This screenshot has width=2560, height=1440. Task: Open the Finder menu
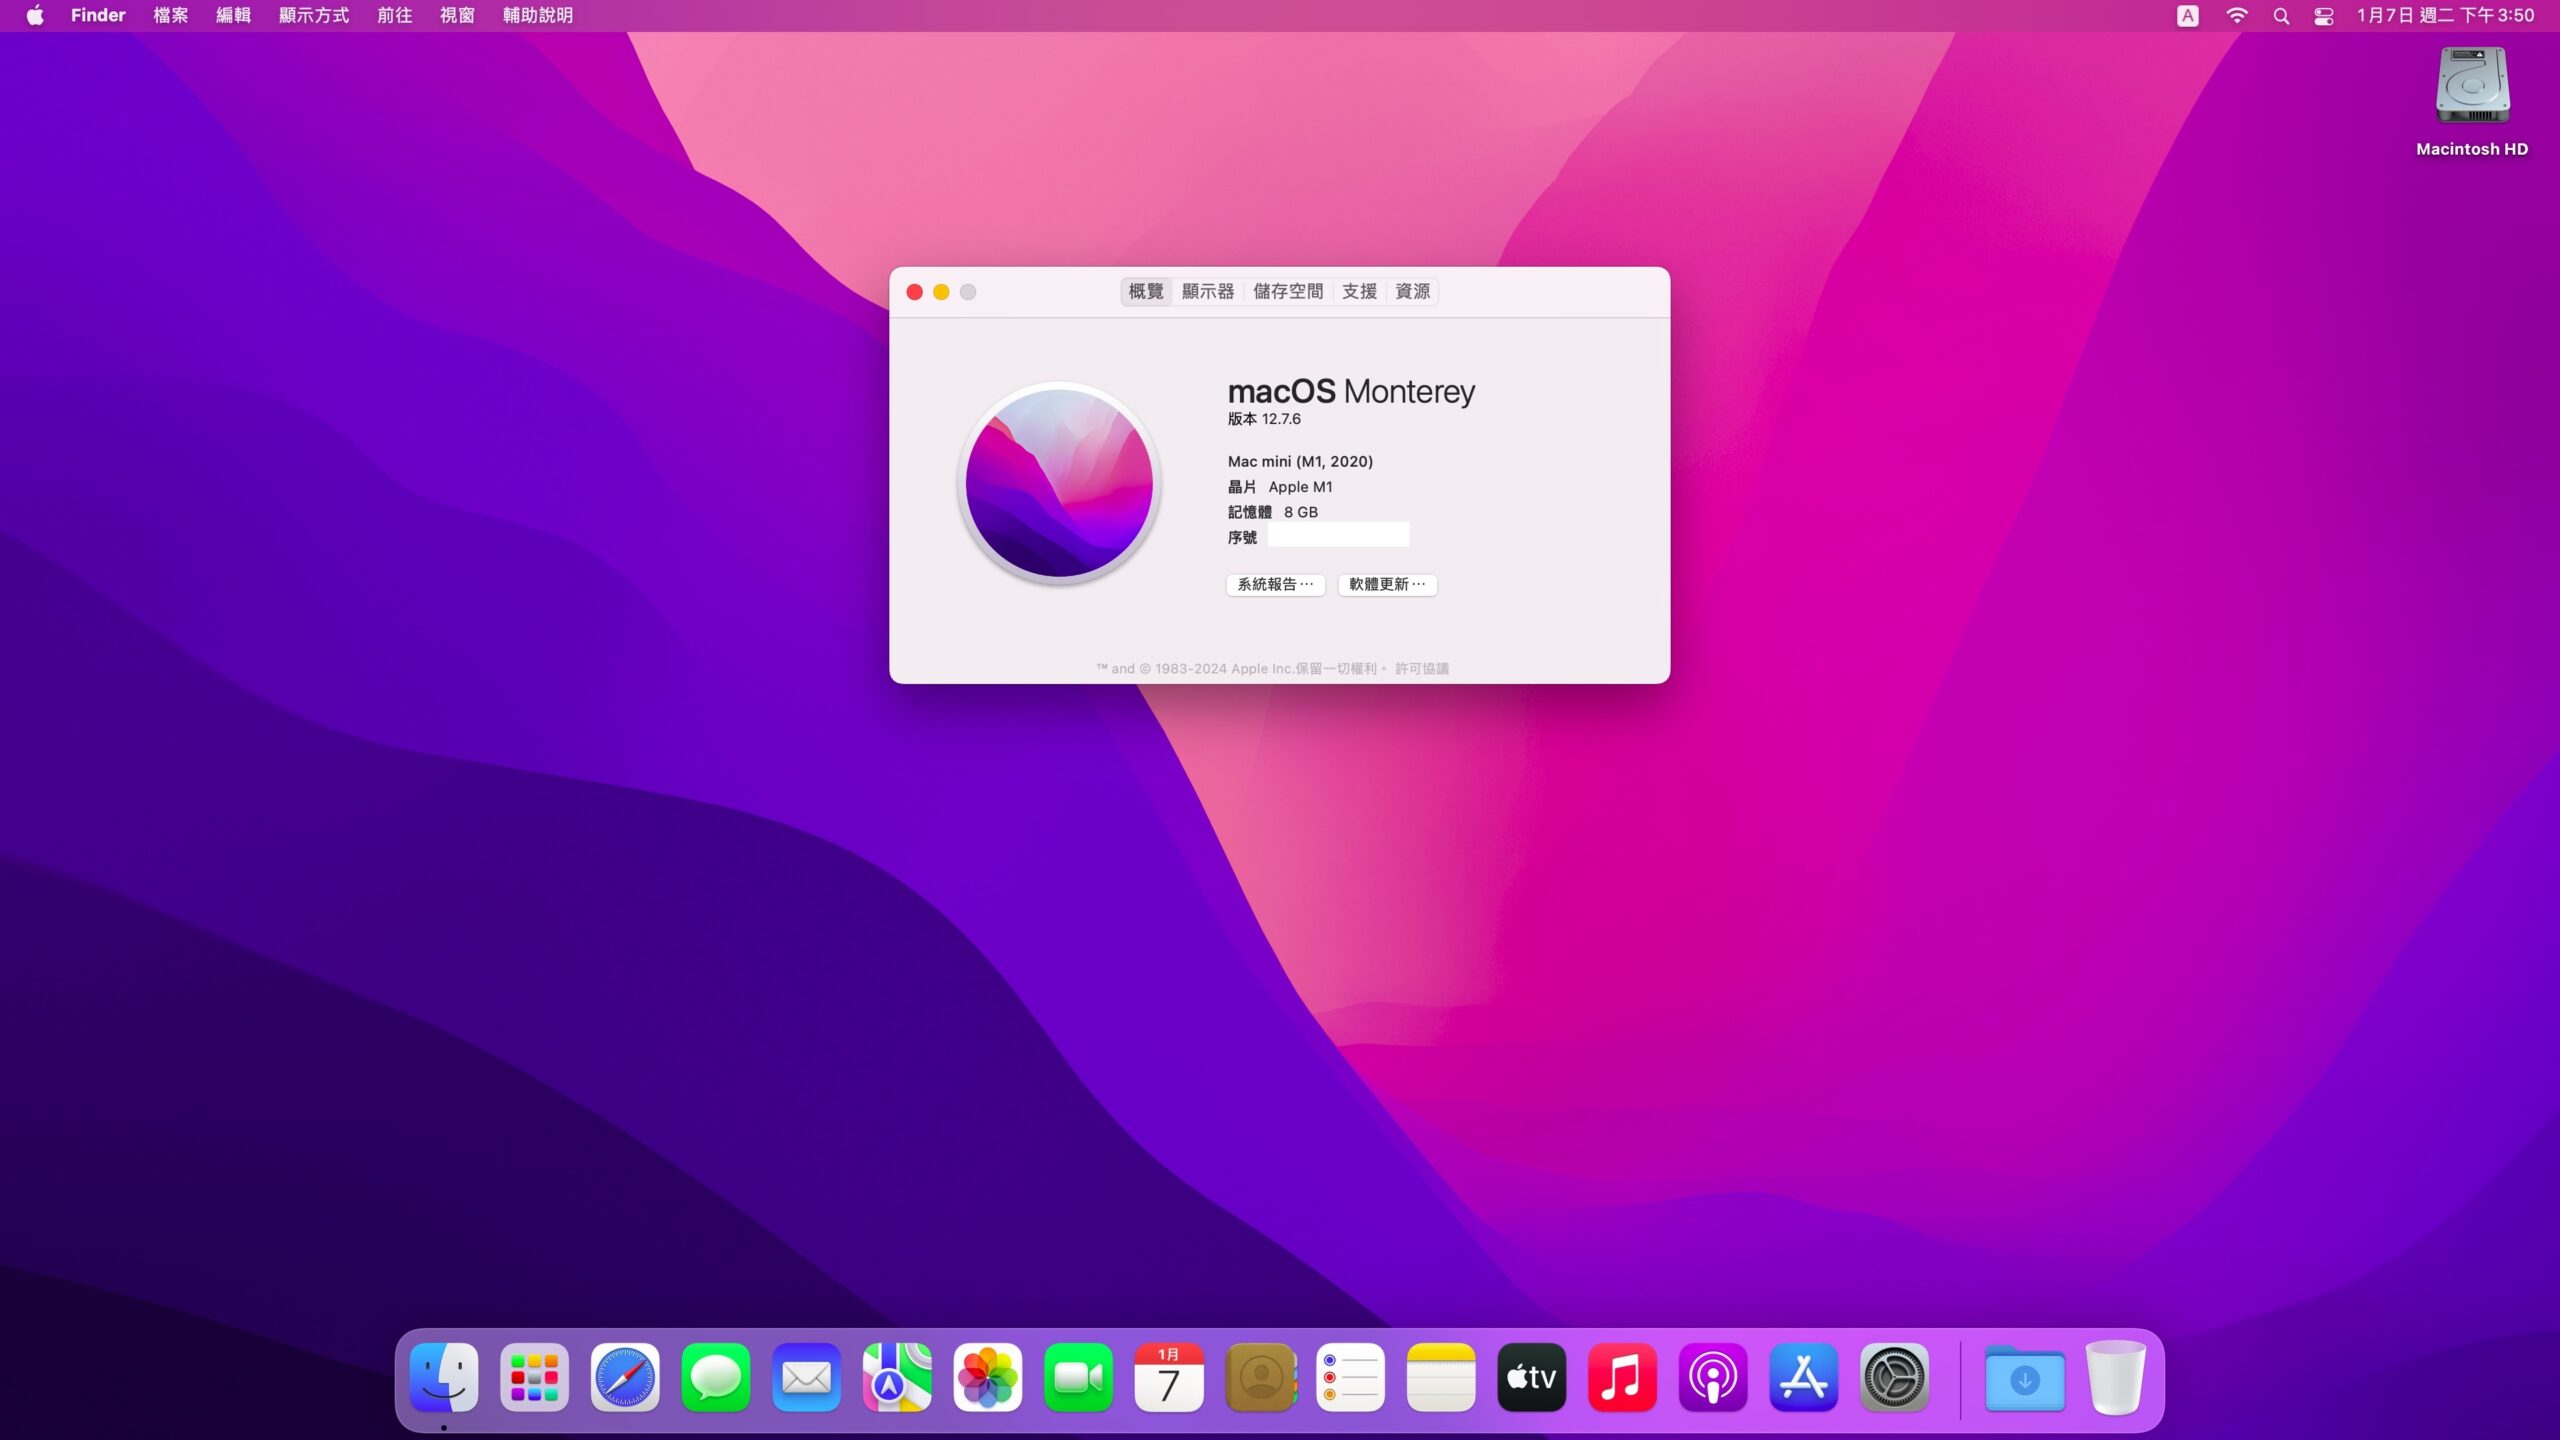coord(98,15)
